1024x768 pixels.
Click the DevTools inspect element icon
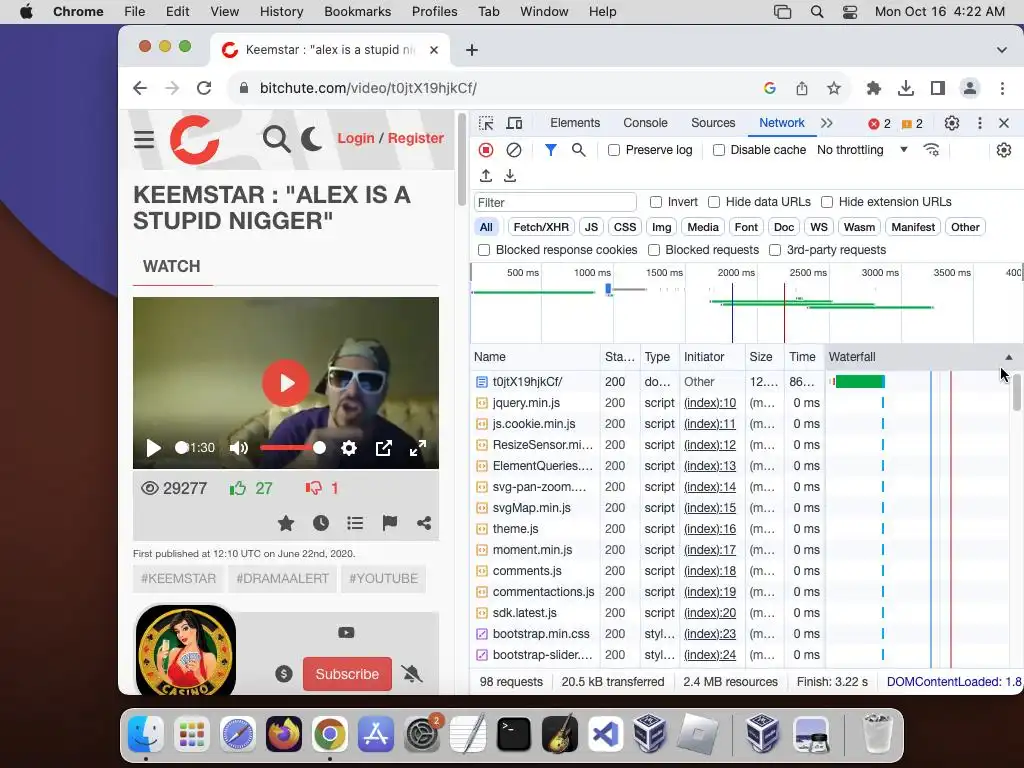pyautogui.click(x=486, y=123)
